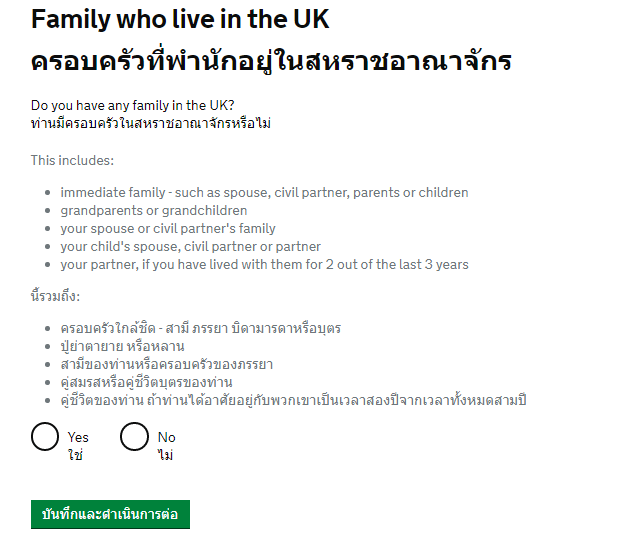Click the Thai "ใช่" label below Yes
Image resolution: width=622 pixels, height=539 pixels.
coord(75,455)
